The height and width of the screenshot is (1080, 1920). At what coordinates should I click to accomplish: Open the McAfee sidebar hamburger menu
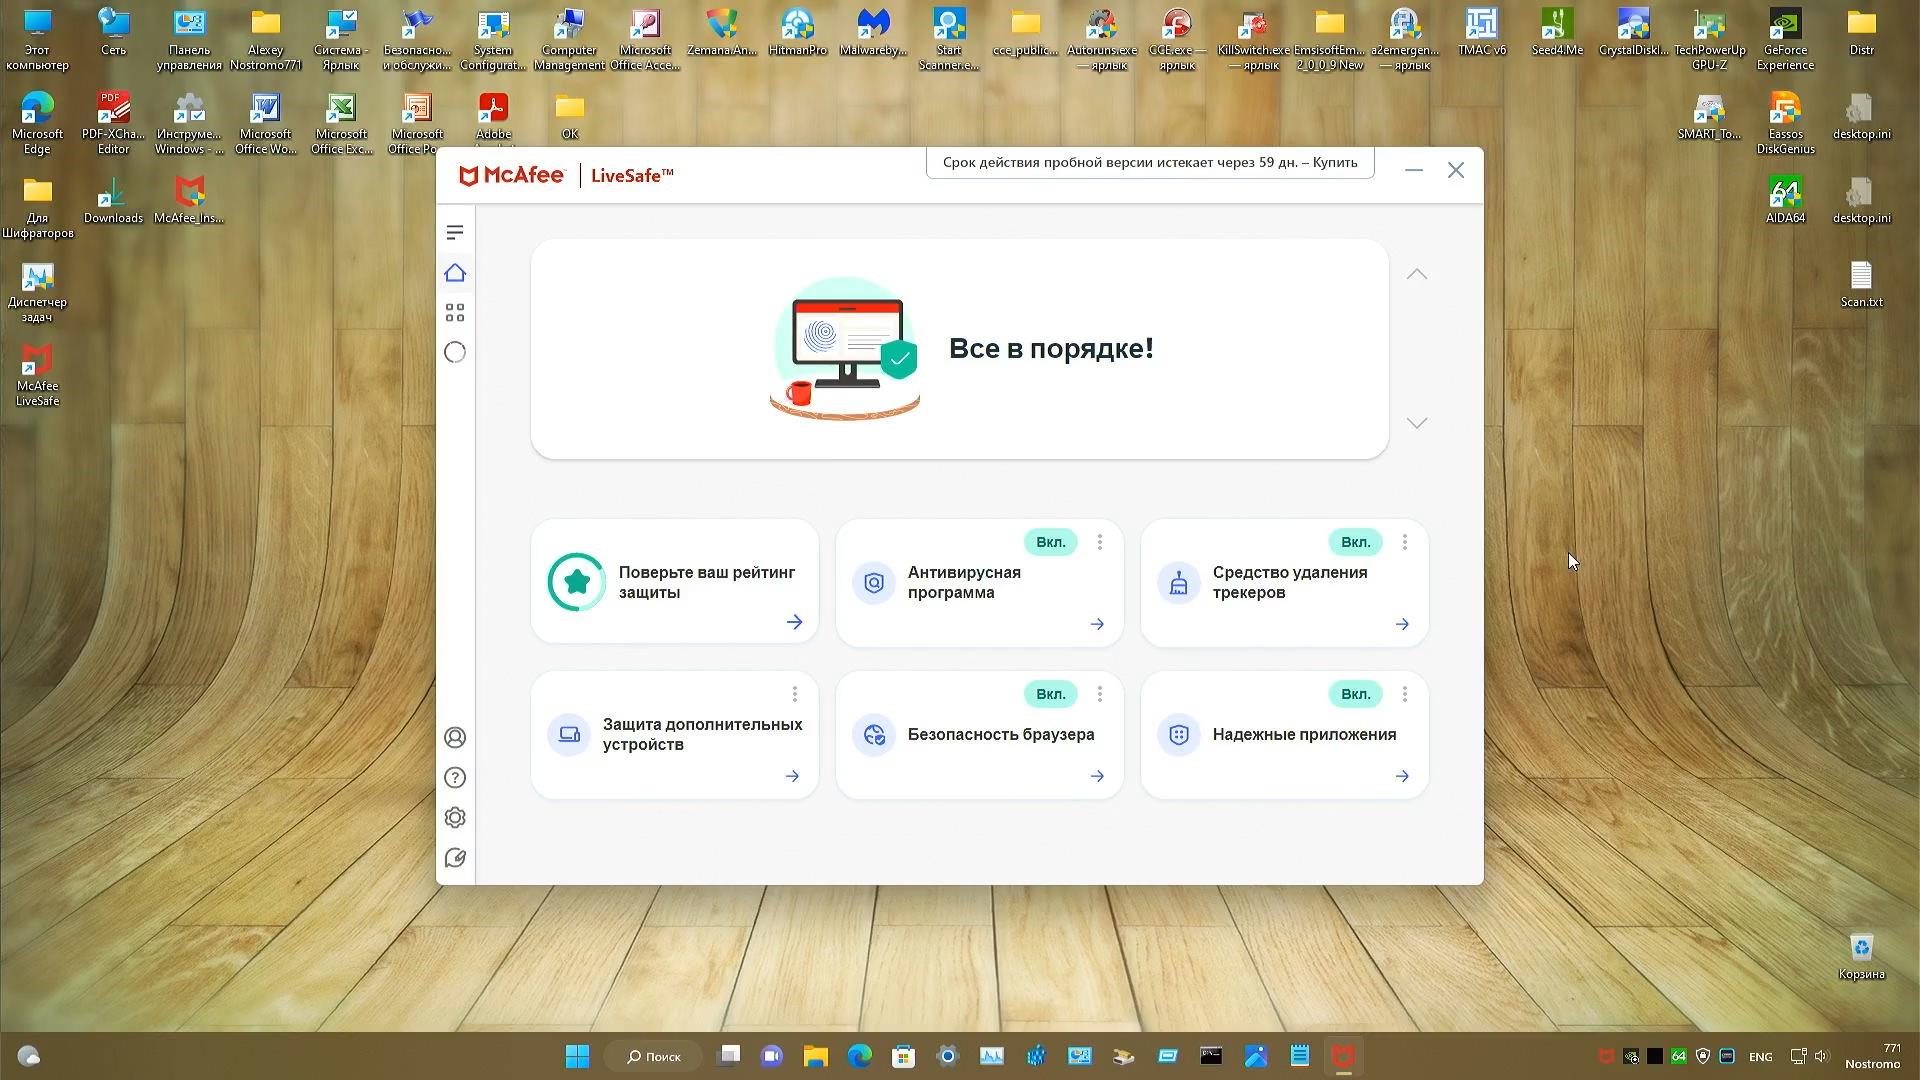pyautogui.click(x=455, y=233)
